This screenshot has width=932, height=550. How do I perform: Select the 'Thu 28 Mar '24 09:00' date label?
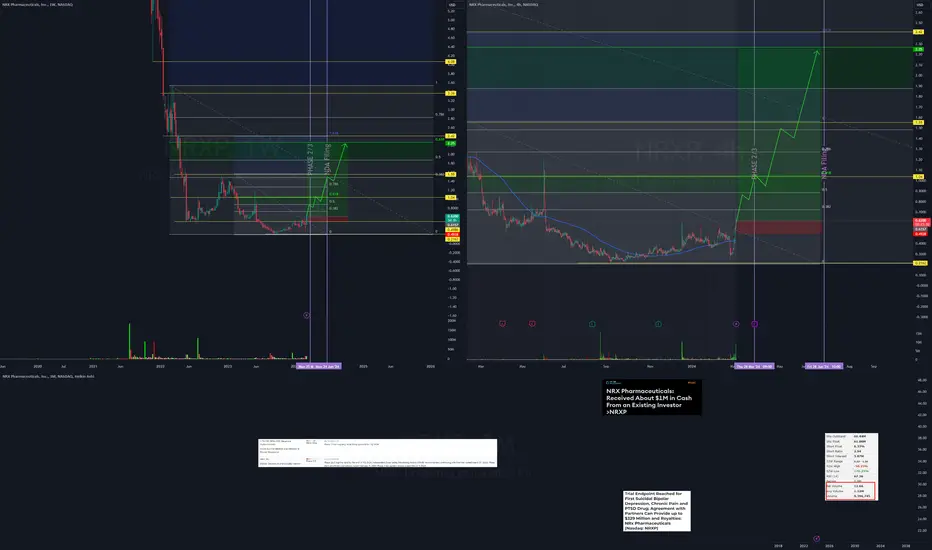754,366
